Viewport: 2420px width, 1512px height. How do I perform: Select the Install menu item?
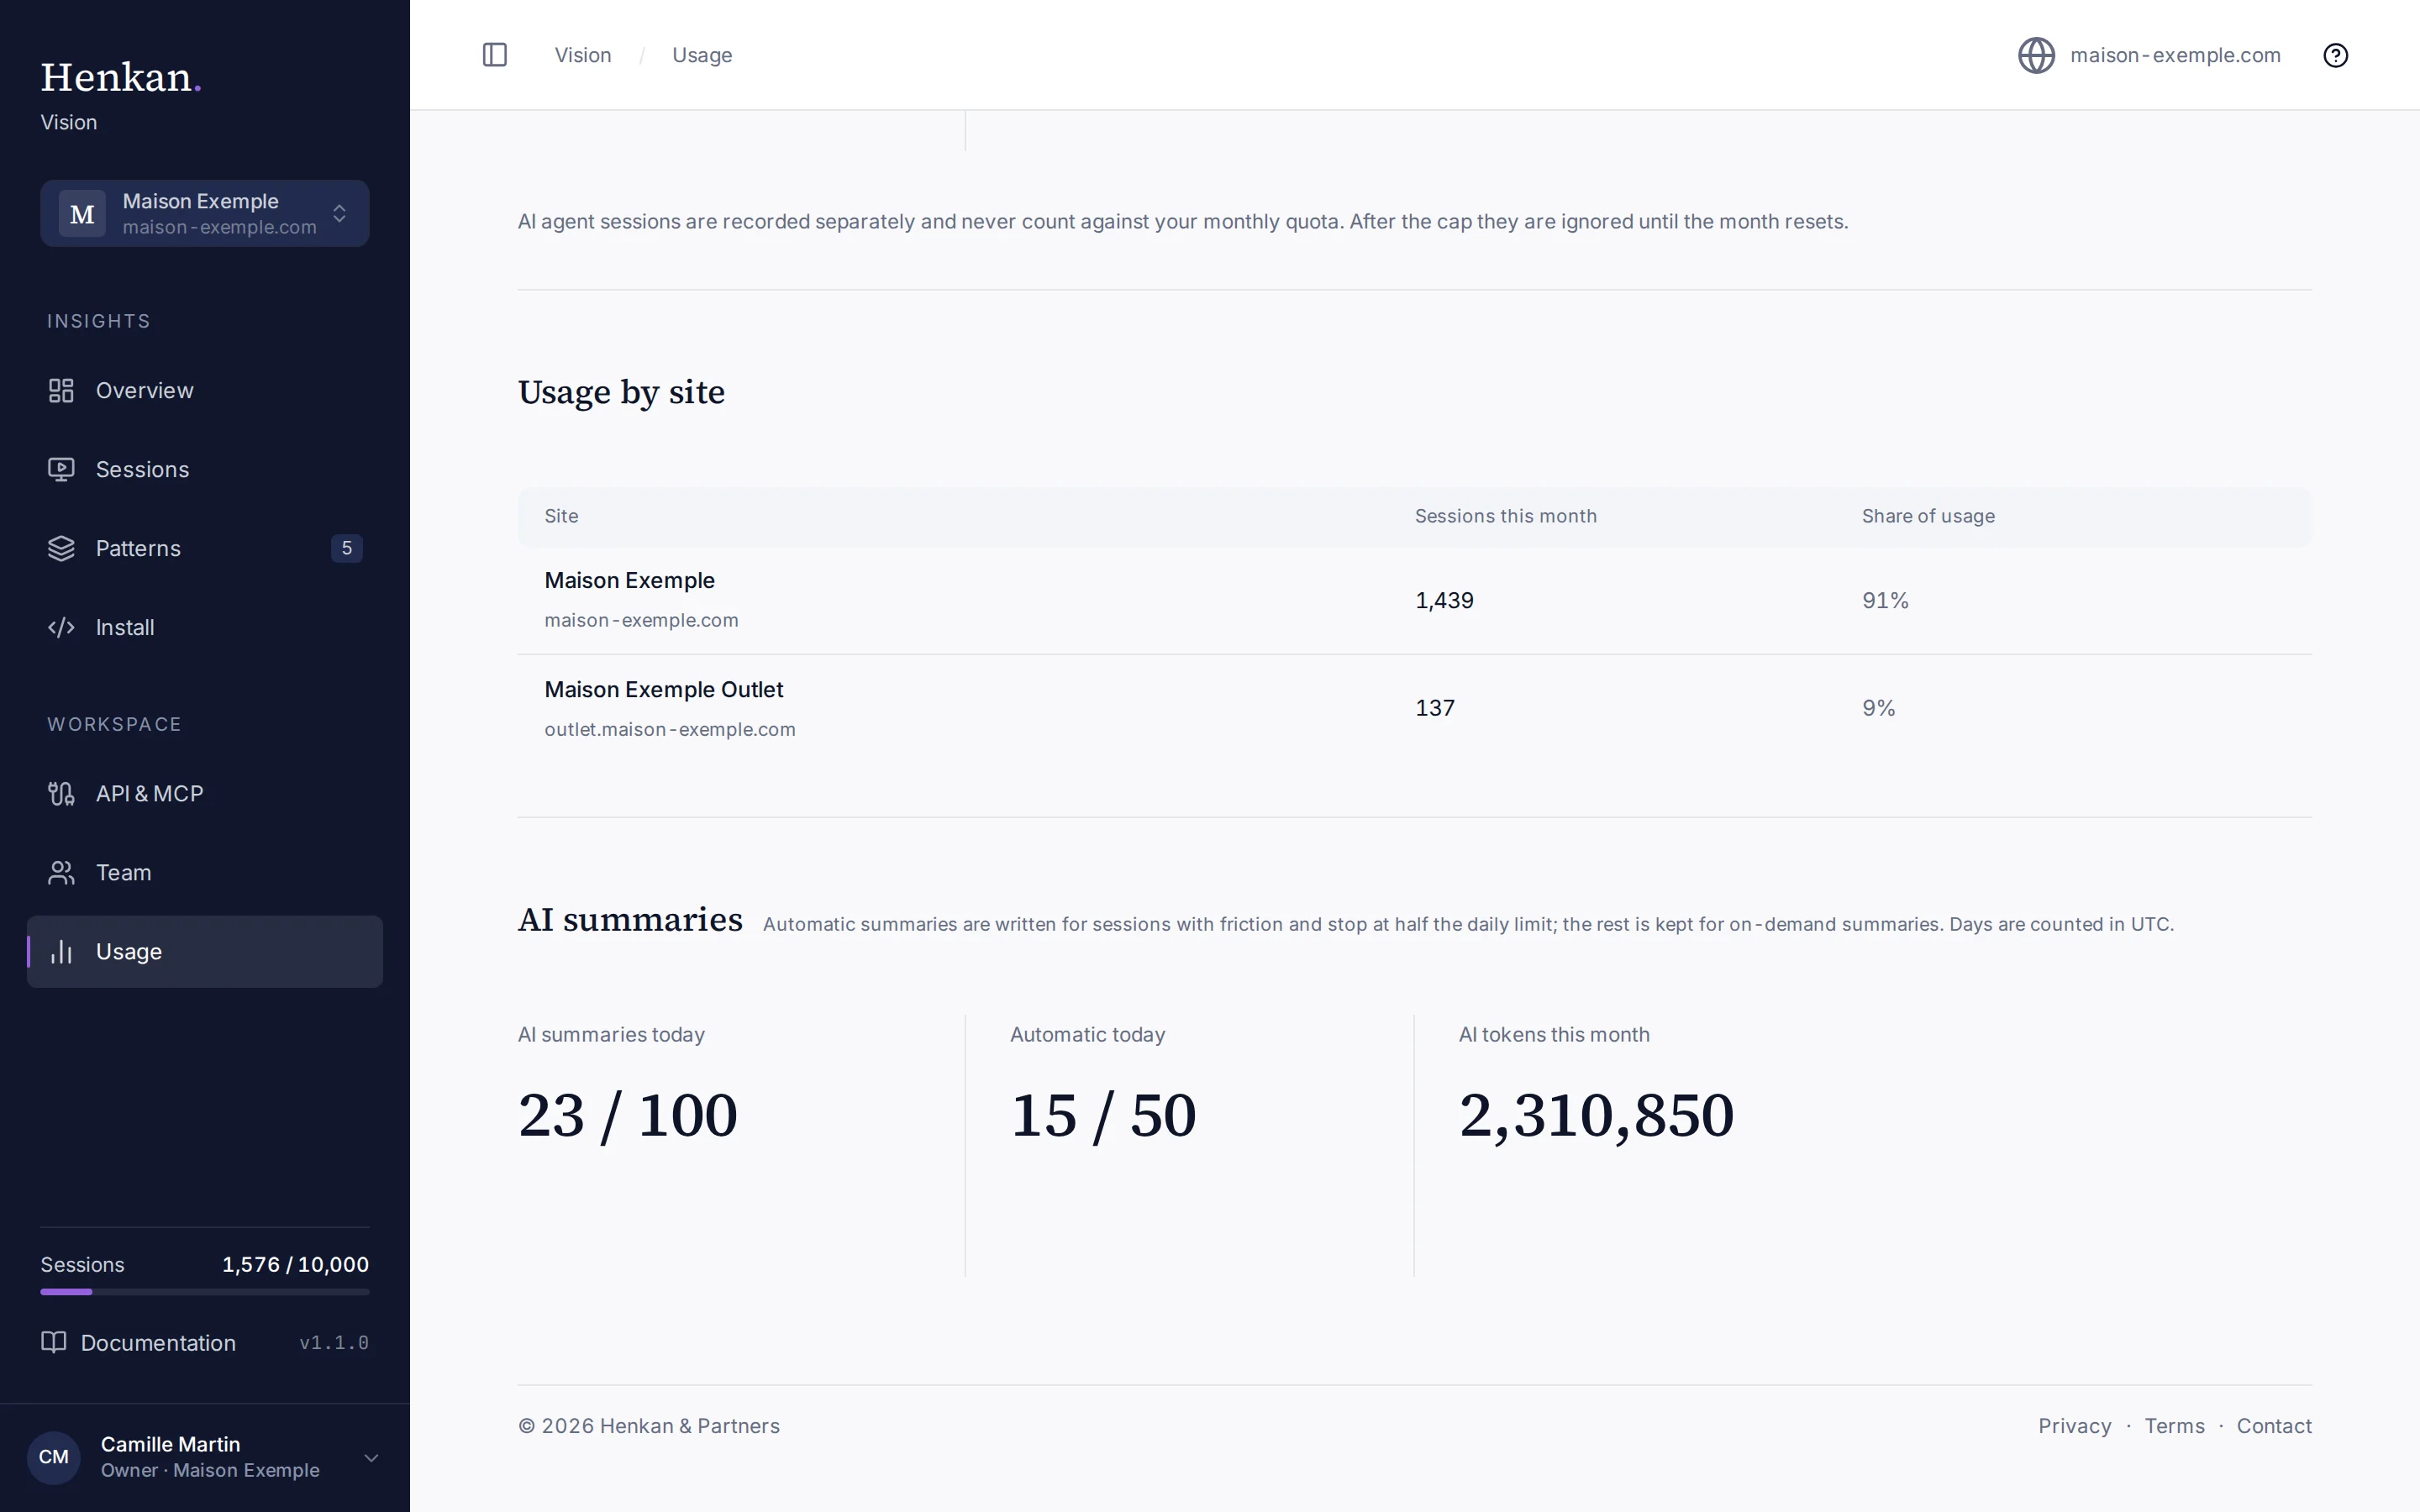coord(205,627)
